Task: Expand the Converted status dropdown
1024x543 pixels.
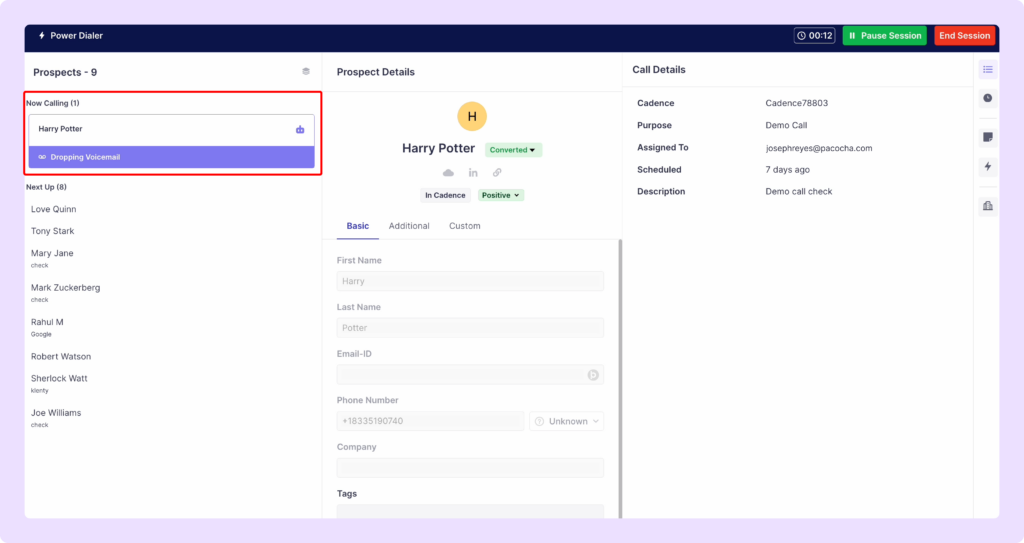Action: point(513,150)
